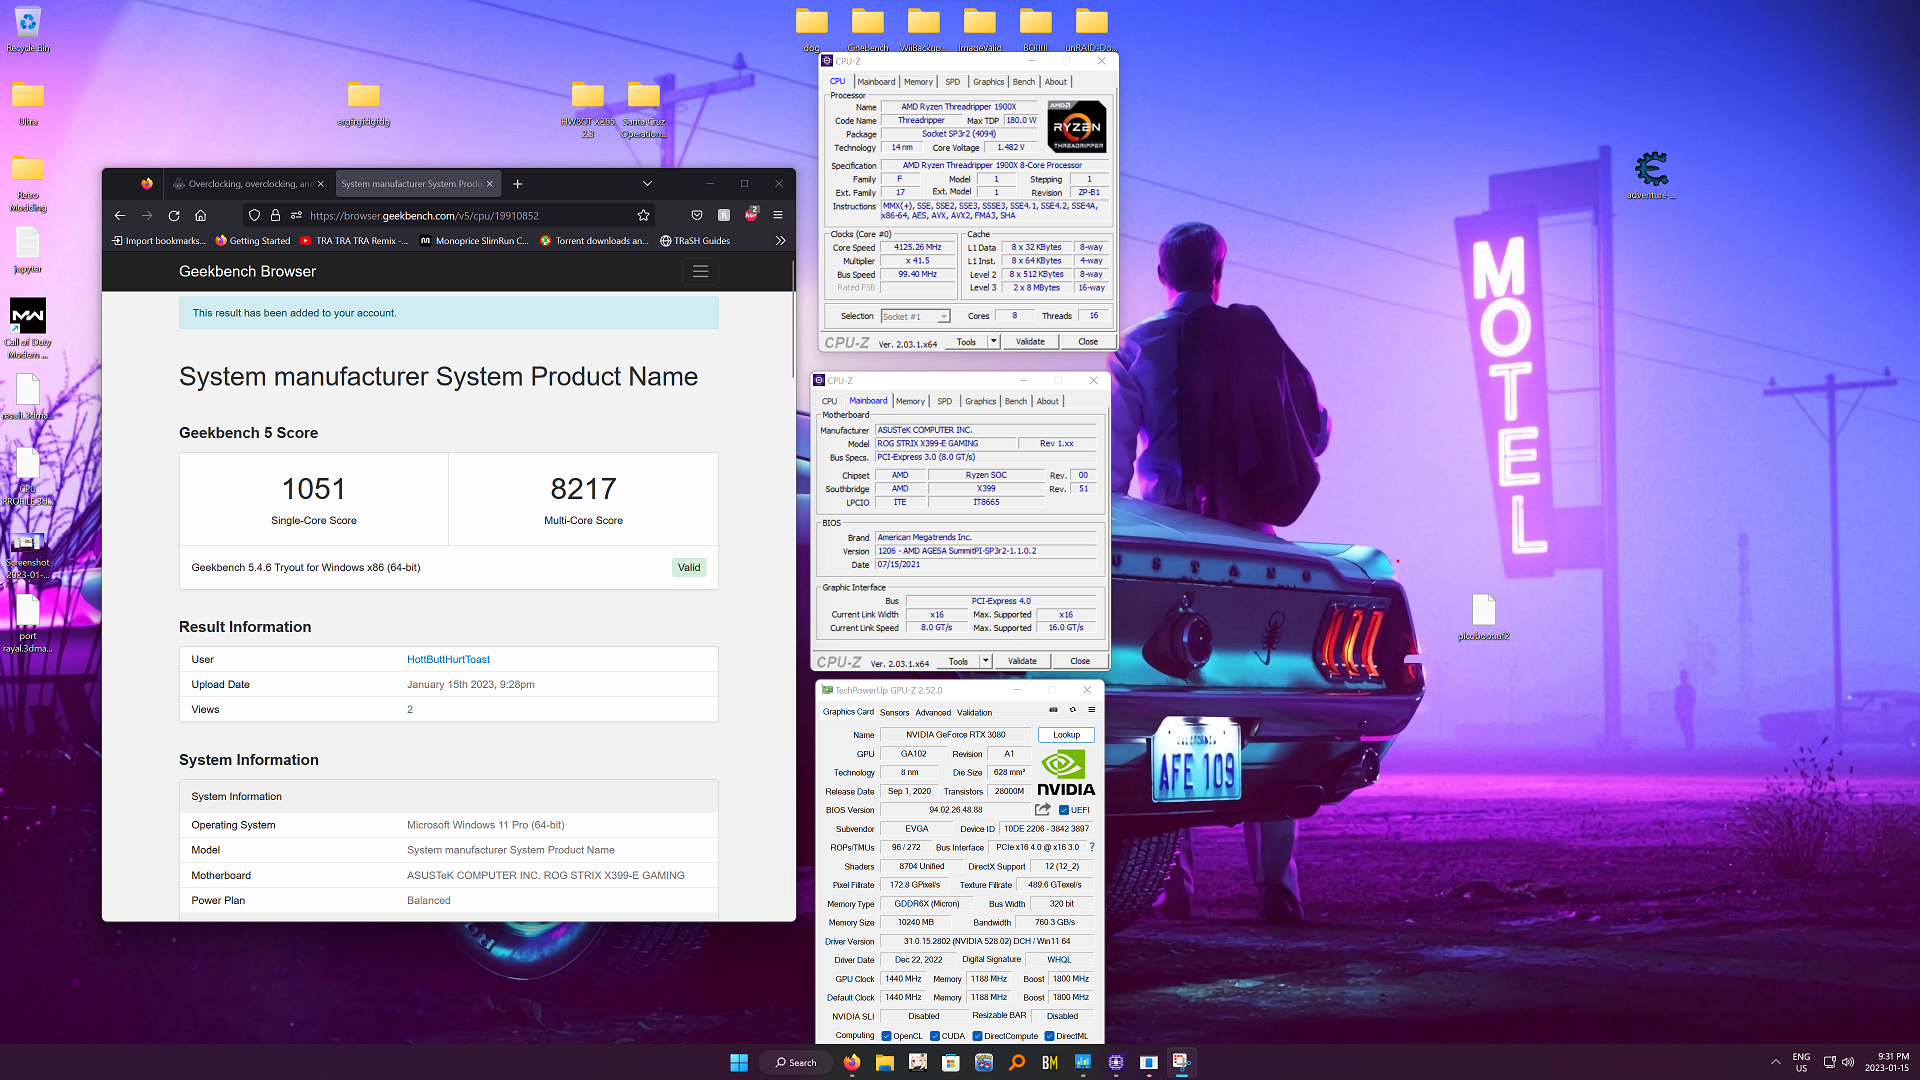Open Geekbench Browser home link

pos(247,271)
